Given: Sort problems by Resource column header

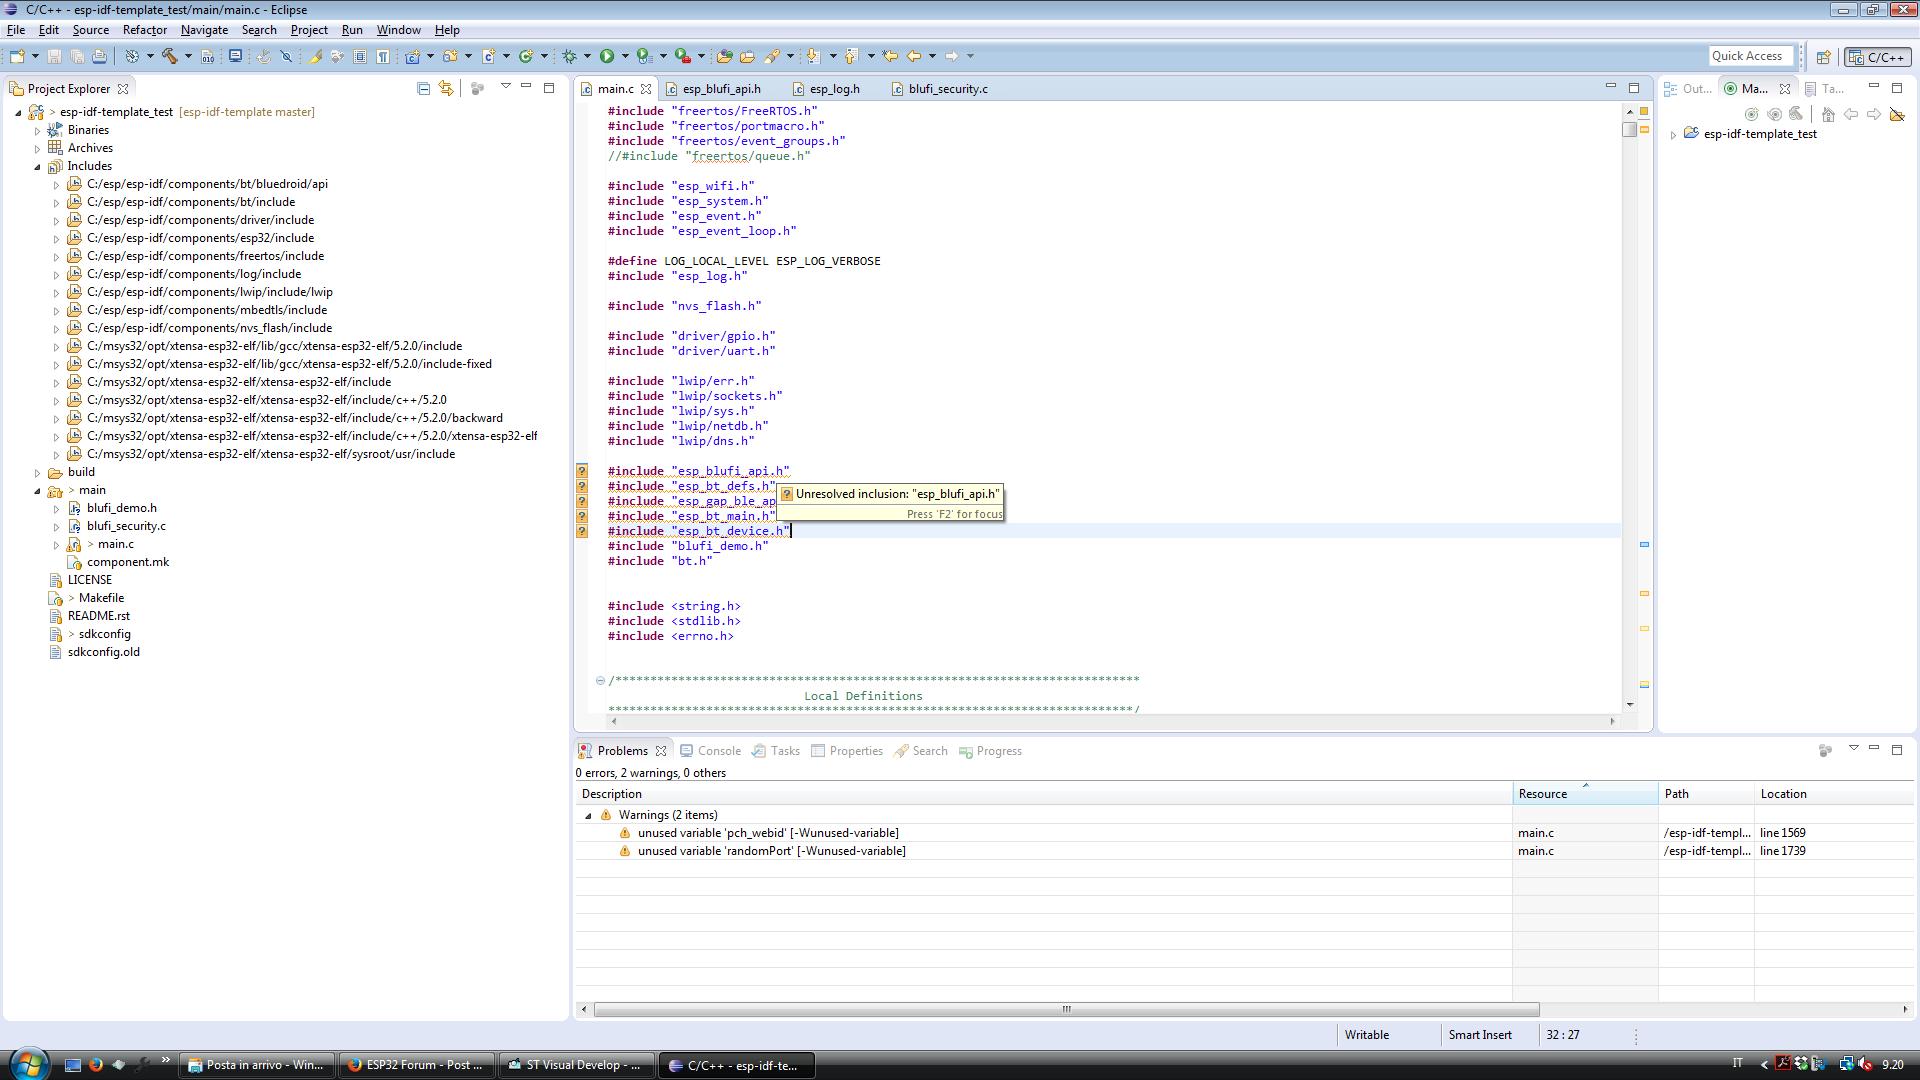Looking at the screenshot, I should pos(1585,794).
